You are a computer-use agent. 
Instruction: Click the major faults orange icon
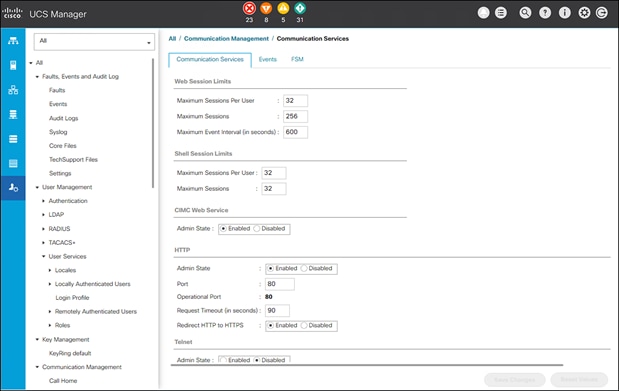[x=266, y=8]
